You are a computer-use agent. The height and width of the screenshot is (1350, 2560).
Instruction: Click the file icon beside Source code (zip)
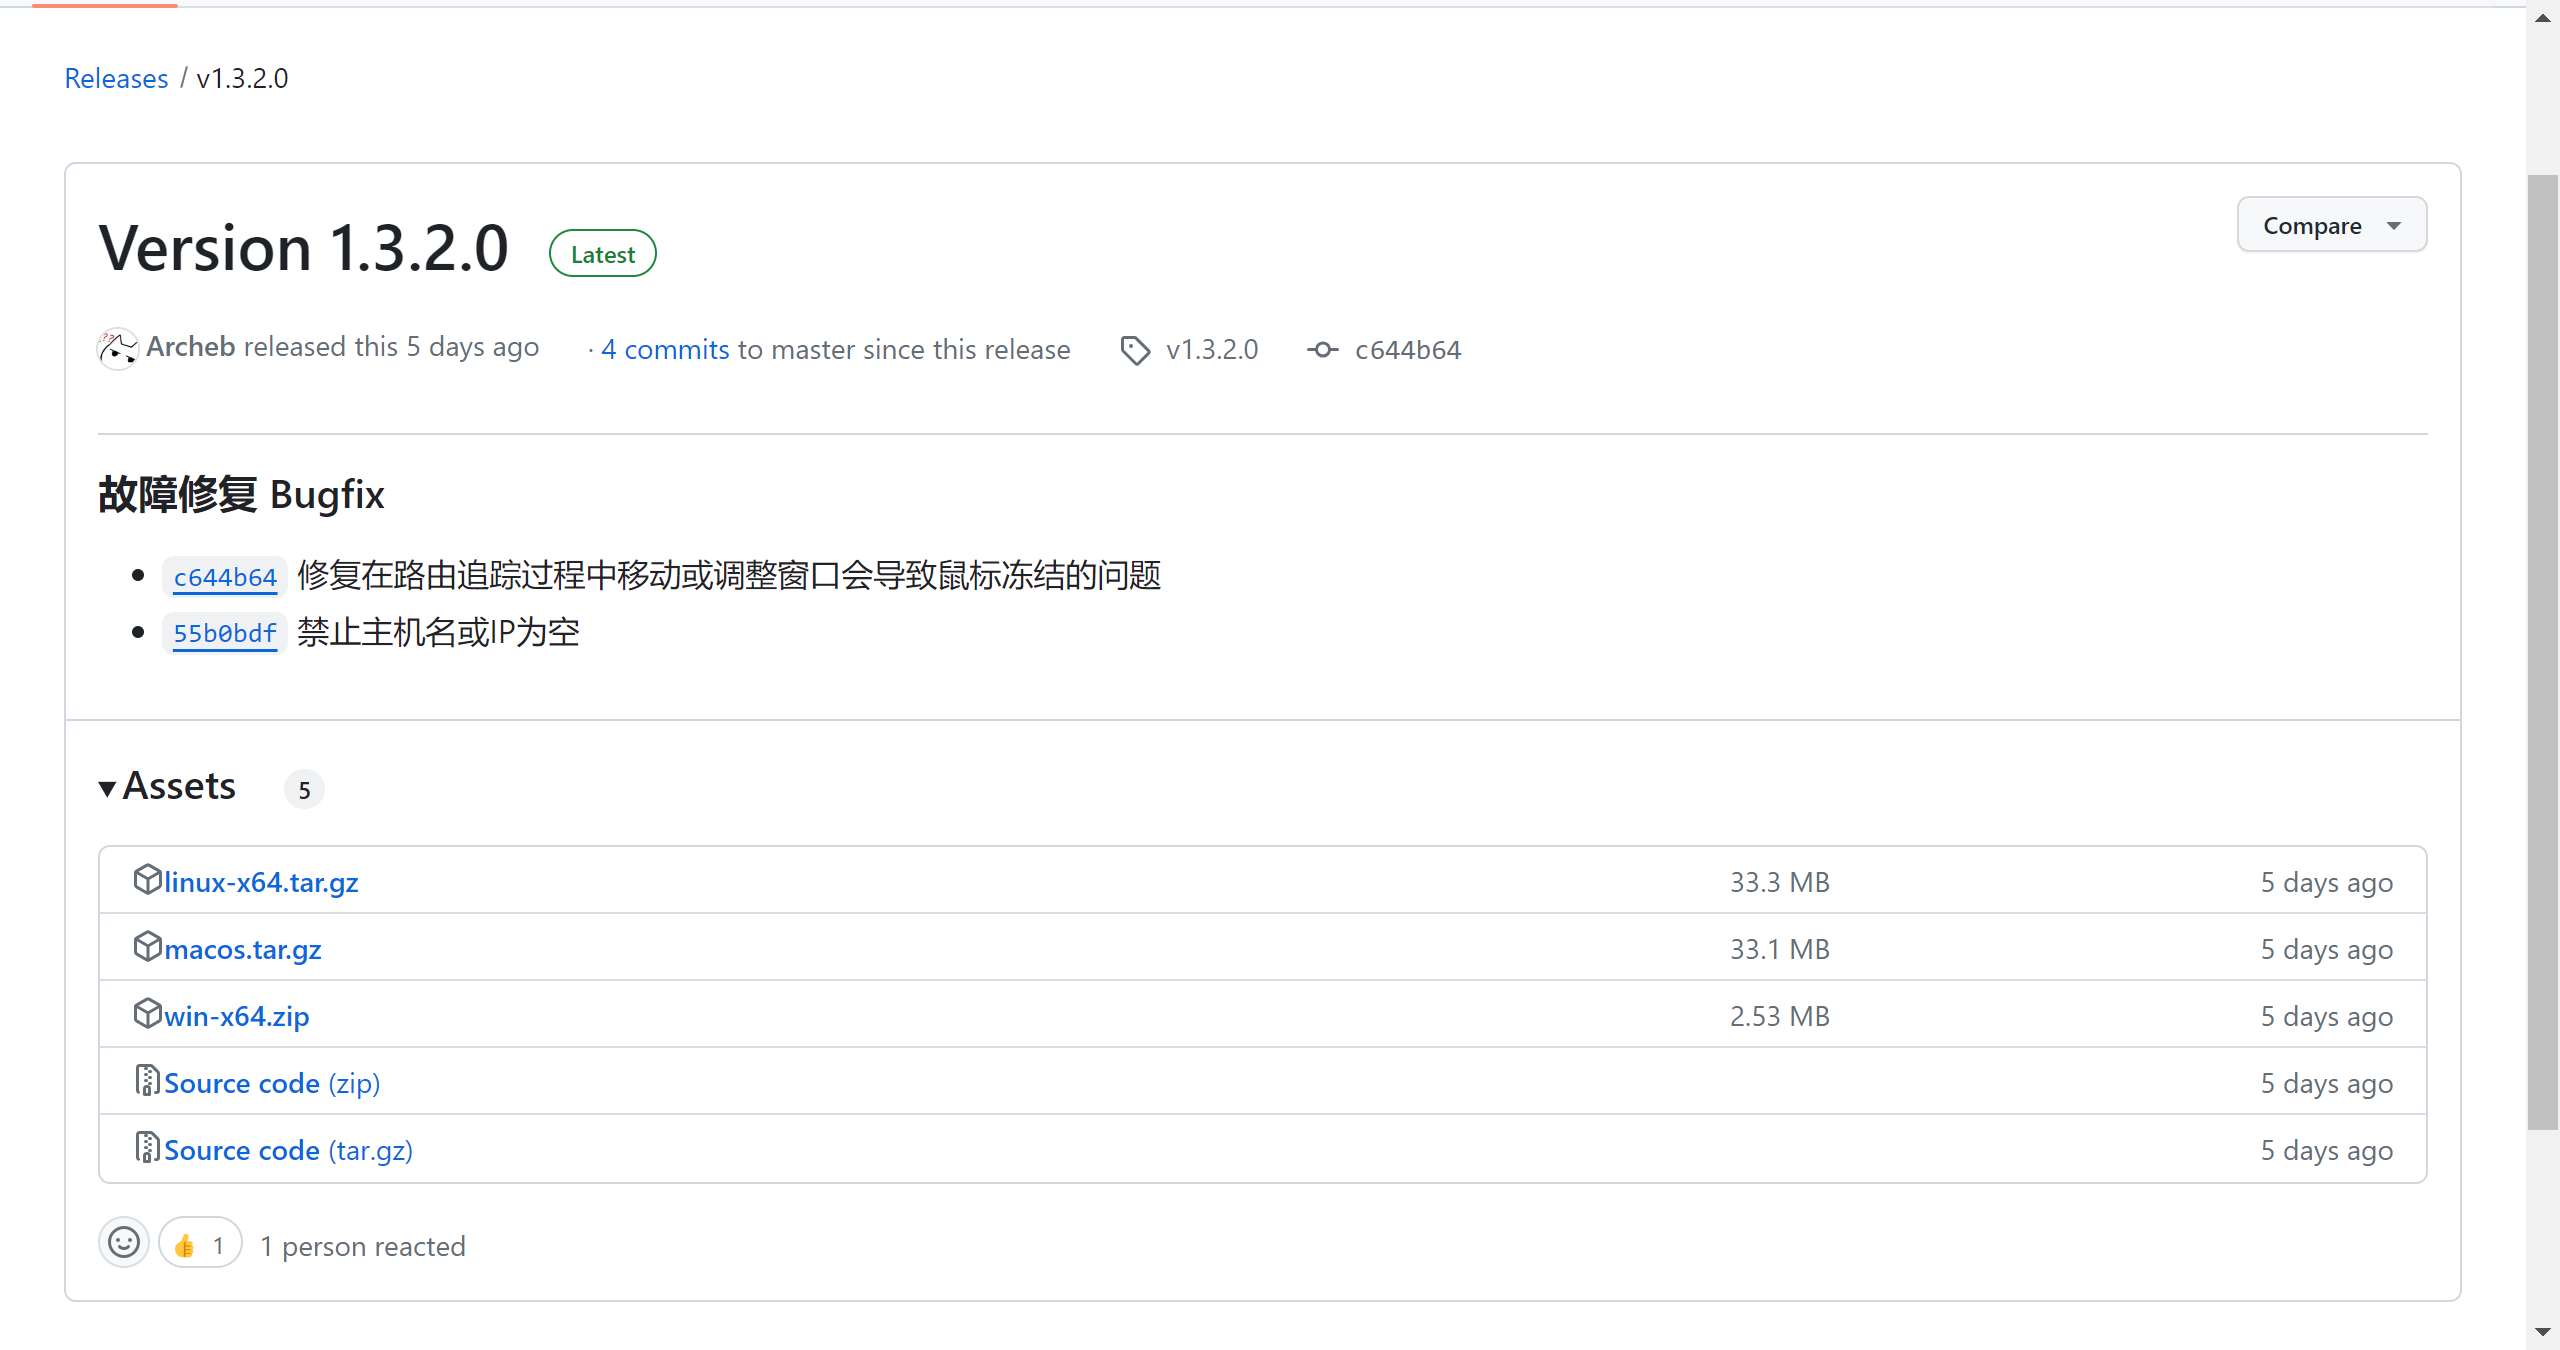tap(146, 1080)
